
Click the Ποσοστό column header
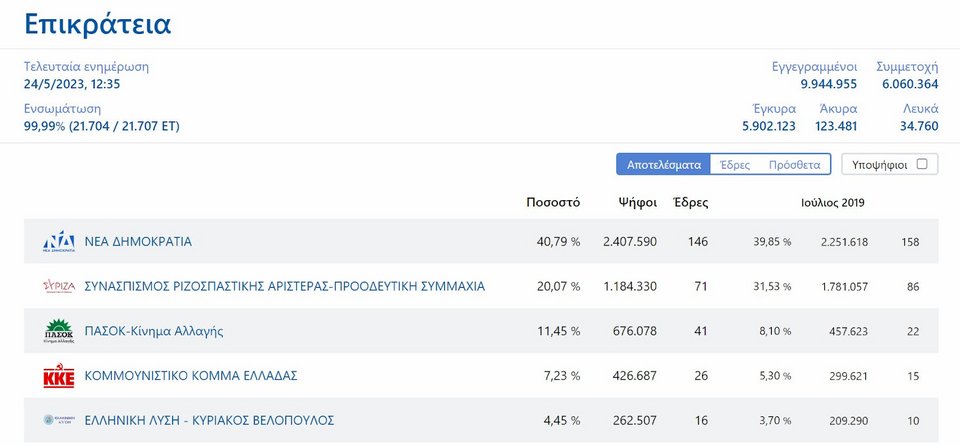[x=553, y=203]
